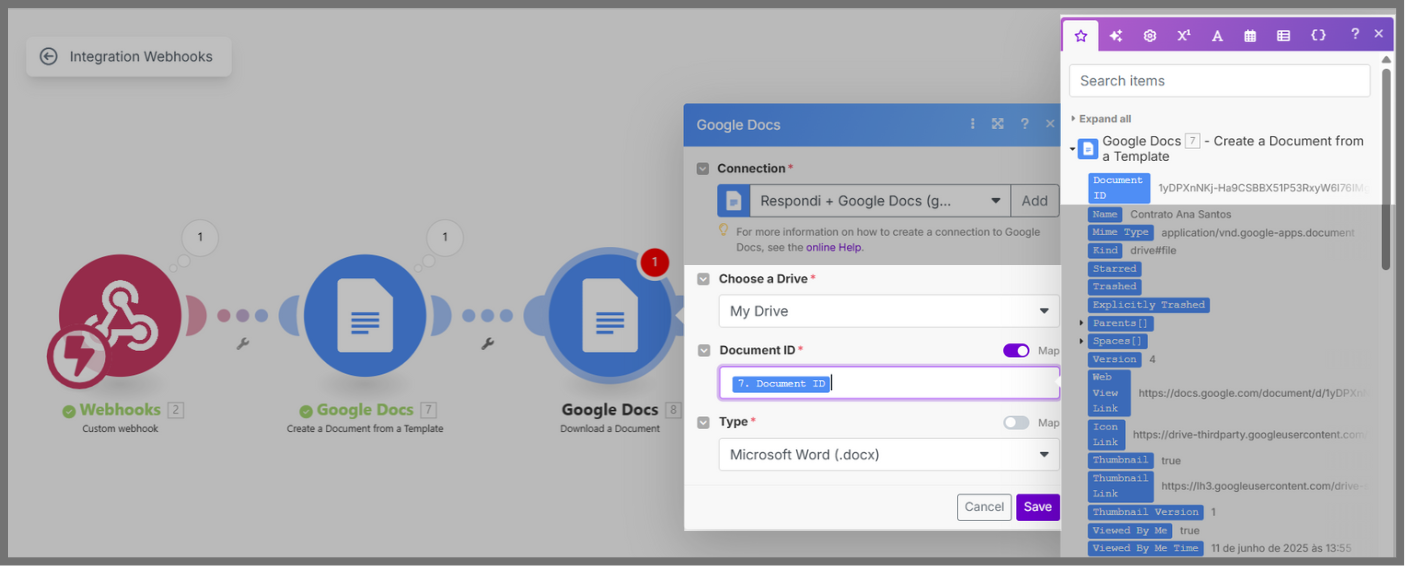Select the Kind variable pill
Screen dimensions: 1406x566
pyautogui.click(x=1105, y=250)
